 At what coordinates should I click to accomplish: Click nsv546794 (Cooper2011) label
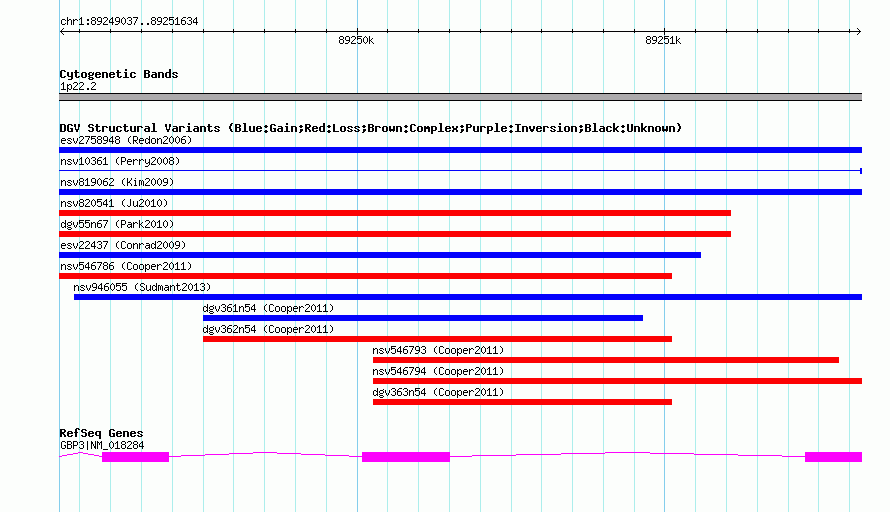pyautogui.click(x=438, y=371)
